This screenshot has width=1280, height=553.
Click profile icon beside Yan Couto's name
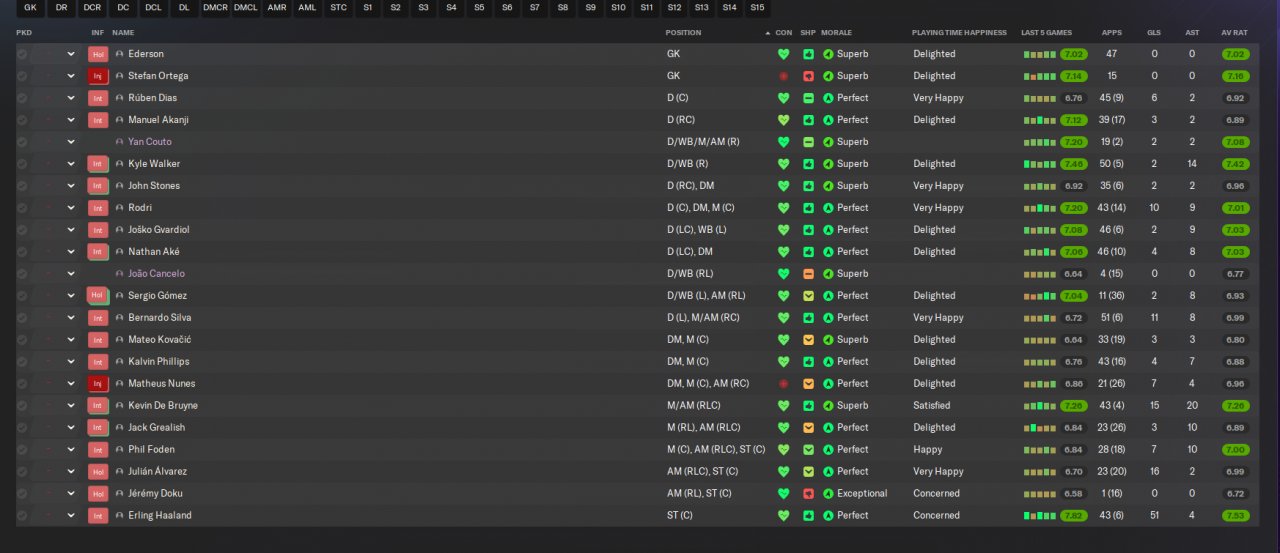[x=120, y=142]
